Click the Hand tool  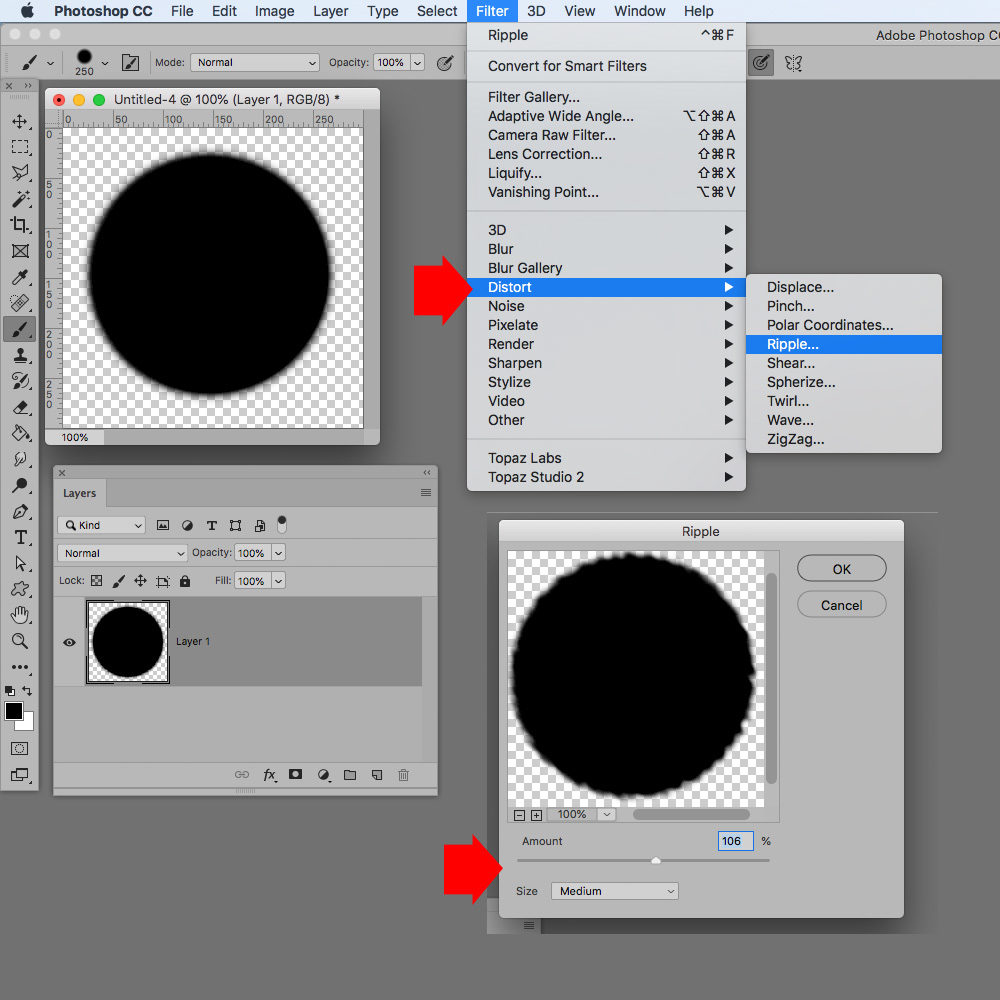click(x=20, y=615)
